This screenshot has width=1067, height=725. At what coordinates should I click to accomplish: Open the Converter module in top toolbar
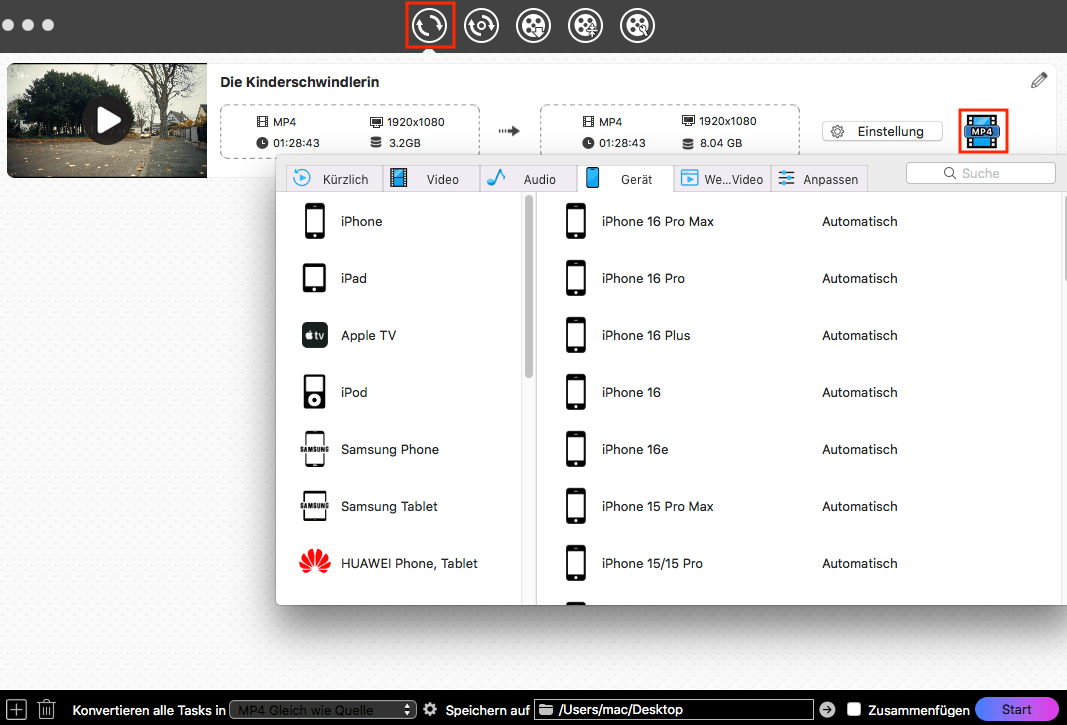tap(430, 26)
